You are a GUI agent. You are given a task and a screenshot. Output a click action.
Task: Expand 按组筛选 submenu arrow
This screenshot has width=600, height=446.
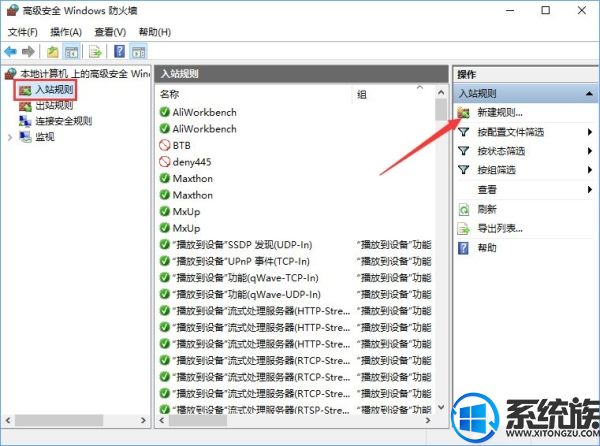(590, 170)
